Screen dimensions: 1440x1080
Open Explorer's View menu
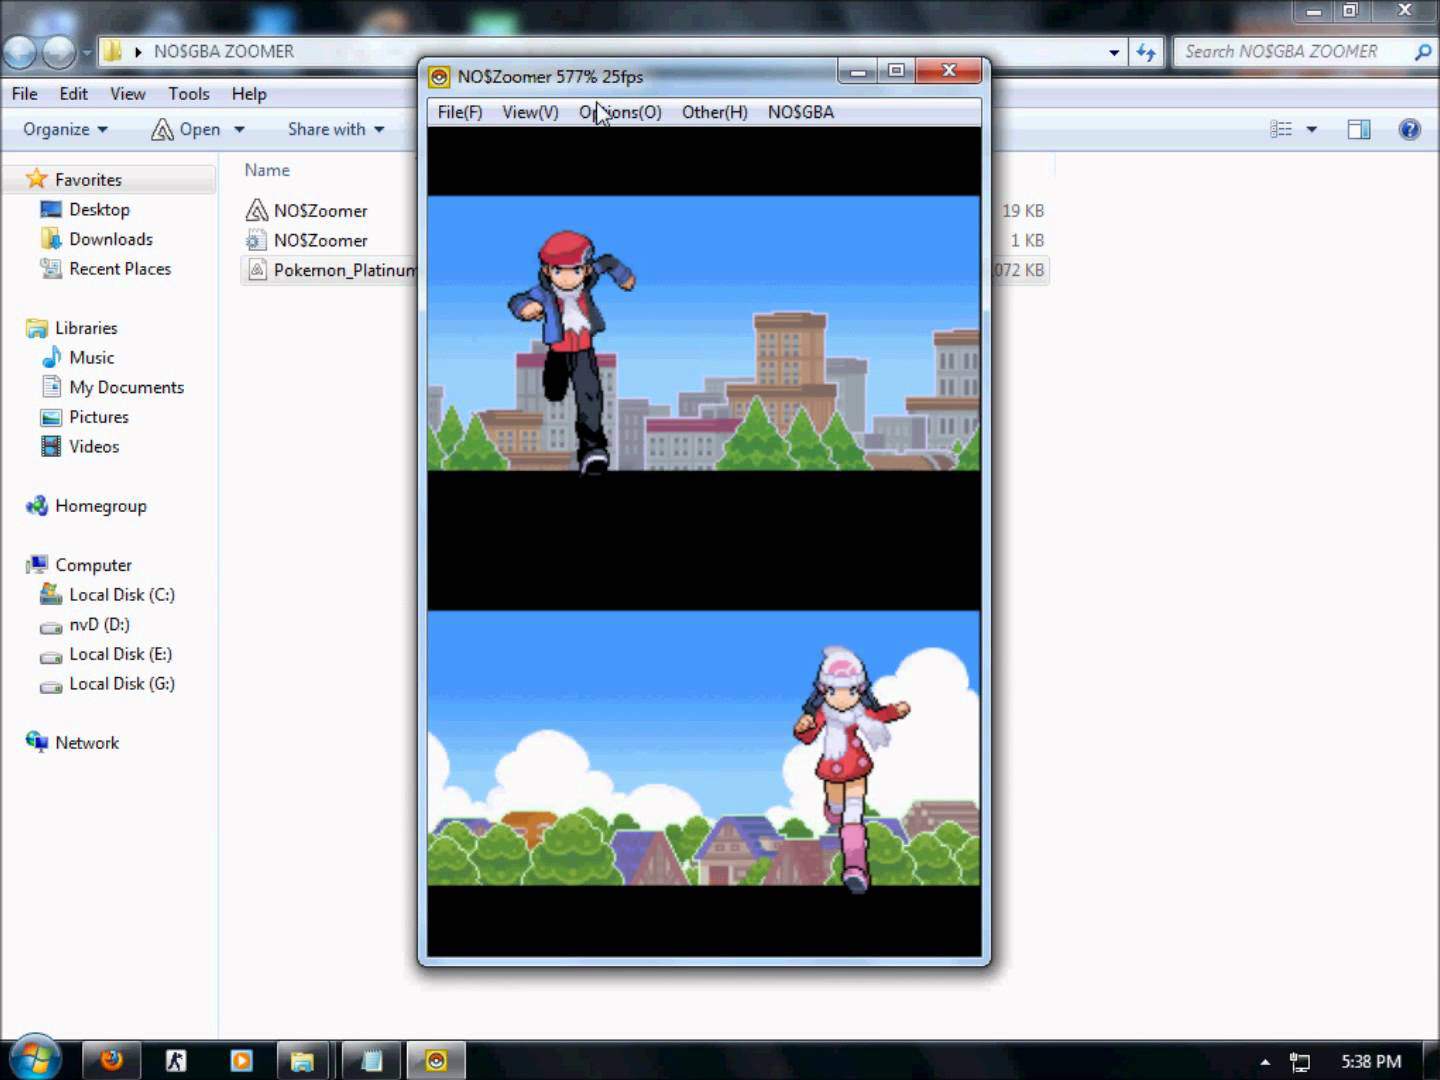click(x=127, y=94)
